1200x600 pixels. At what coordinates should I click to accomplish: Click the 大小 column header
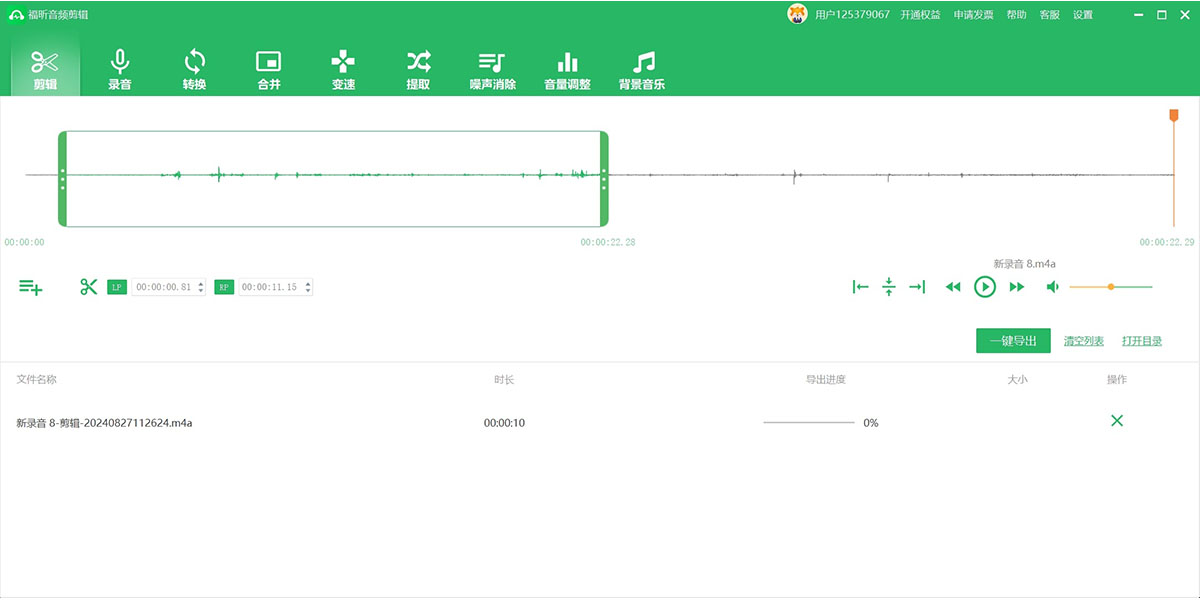(1017, 380)
